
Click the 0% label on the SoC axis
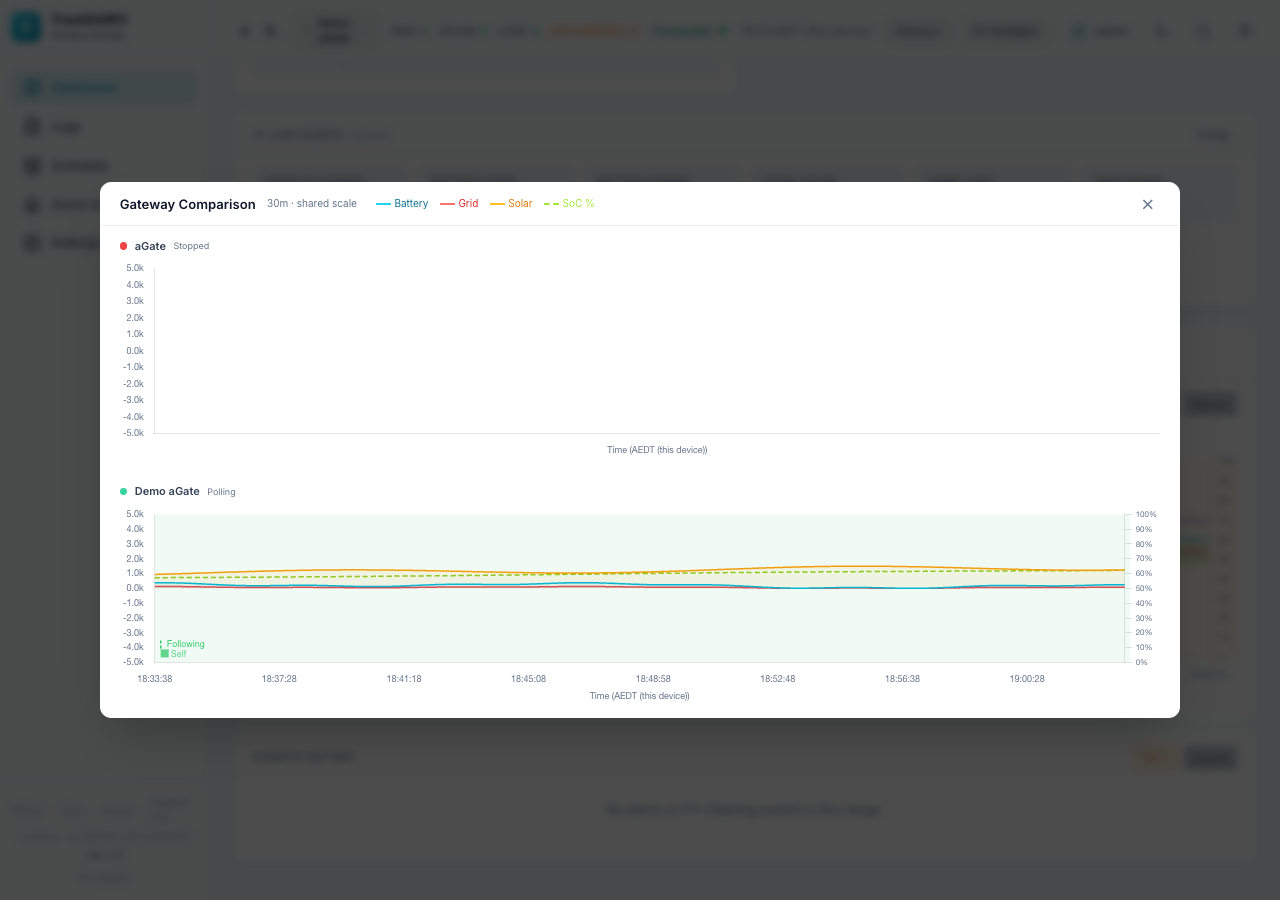pos(1142,662)
